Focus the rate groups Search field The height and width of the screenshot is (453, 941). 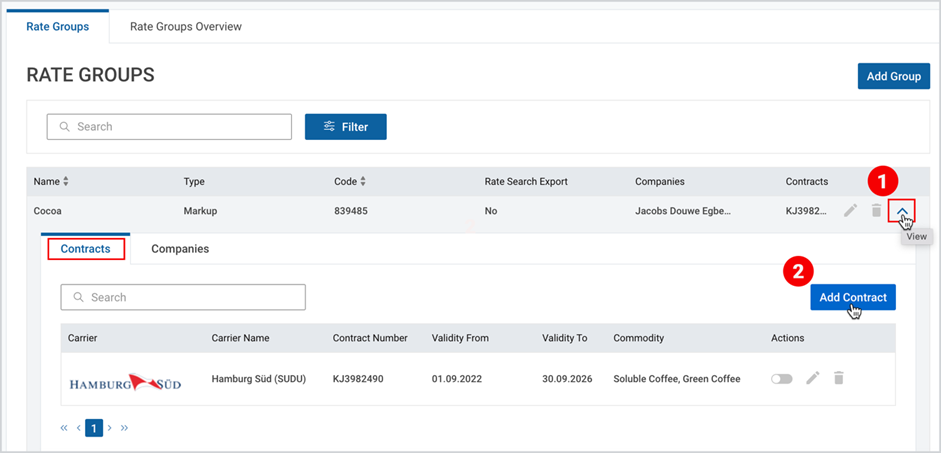point(169,127)
